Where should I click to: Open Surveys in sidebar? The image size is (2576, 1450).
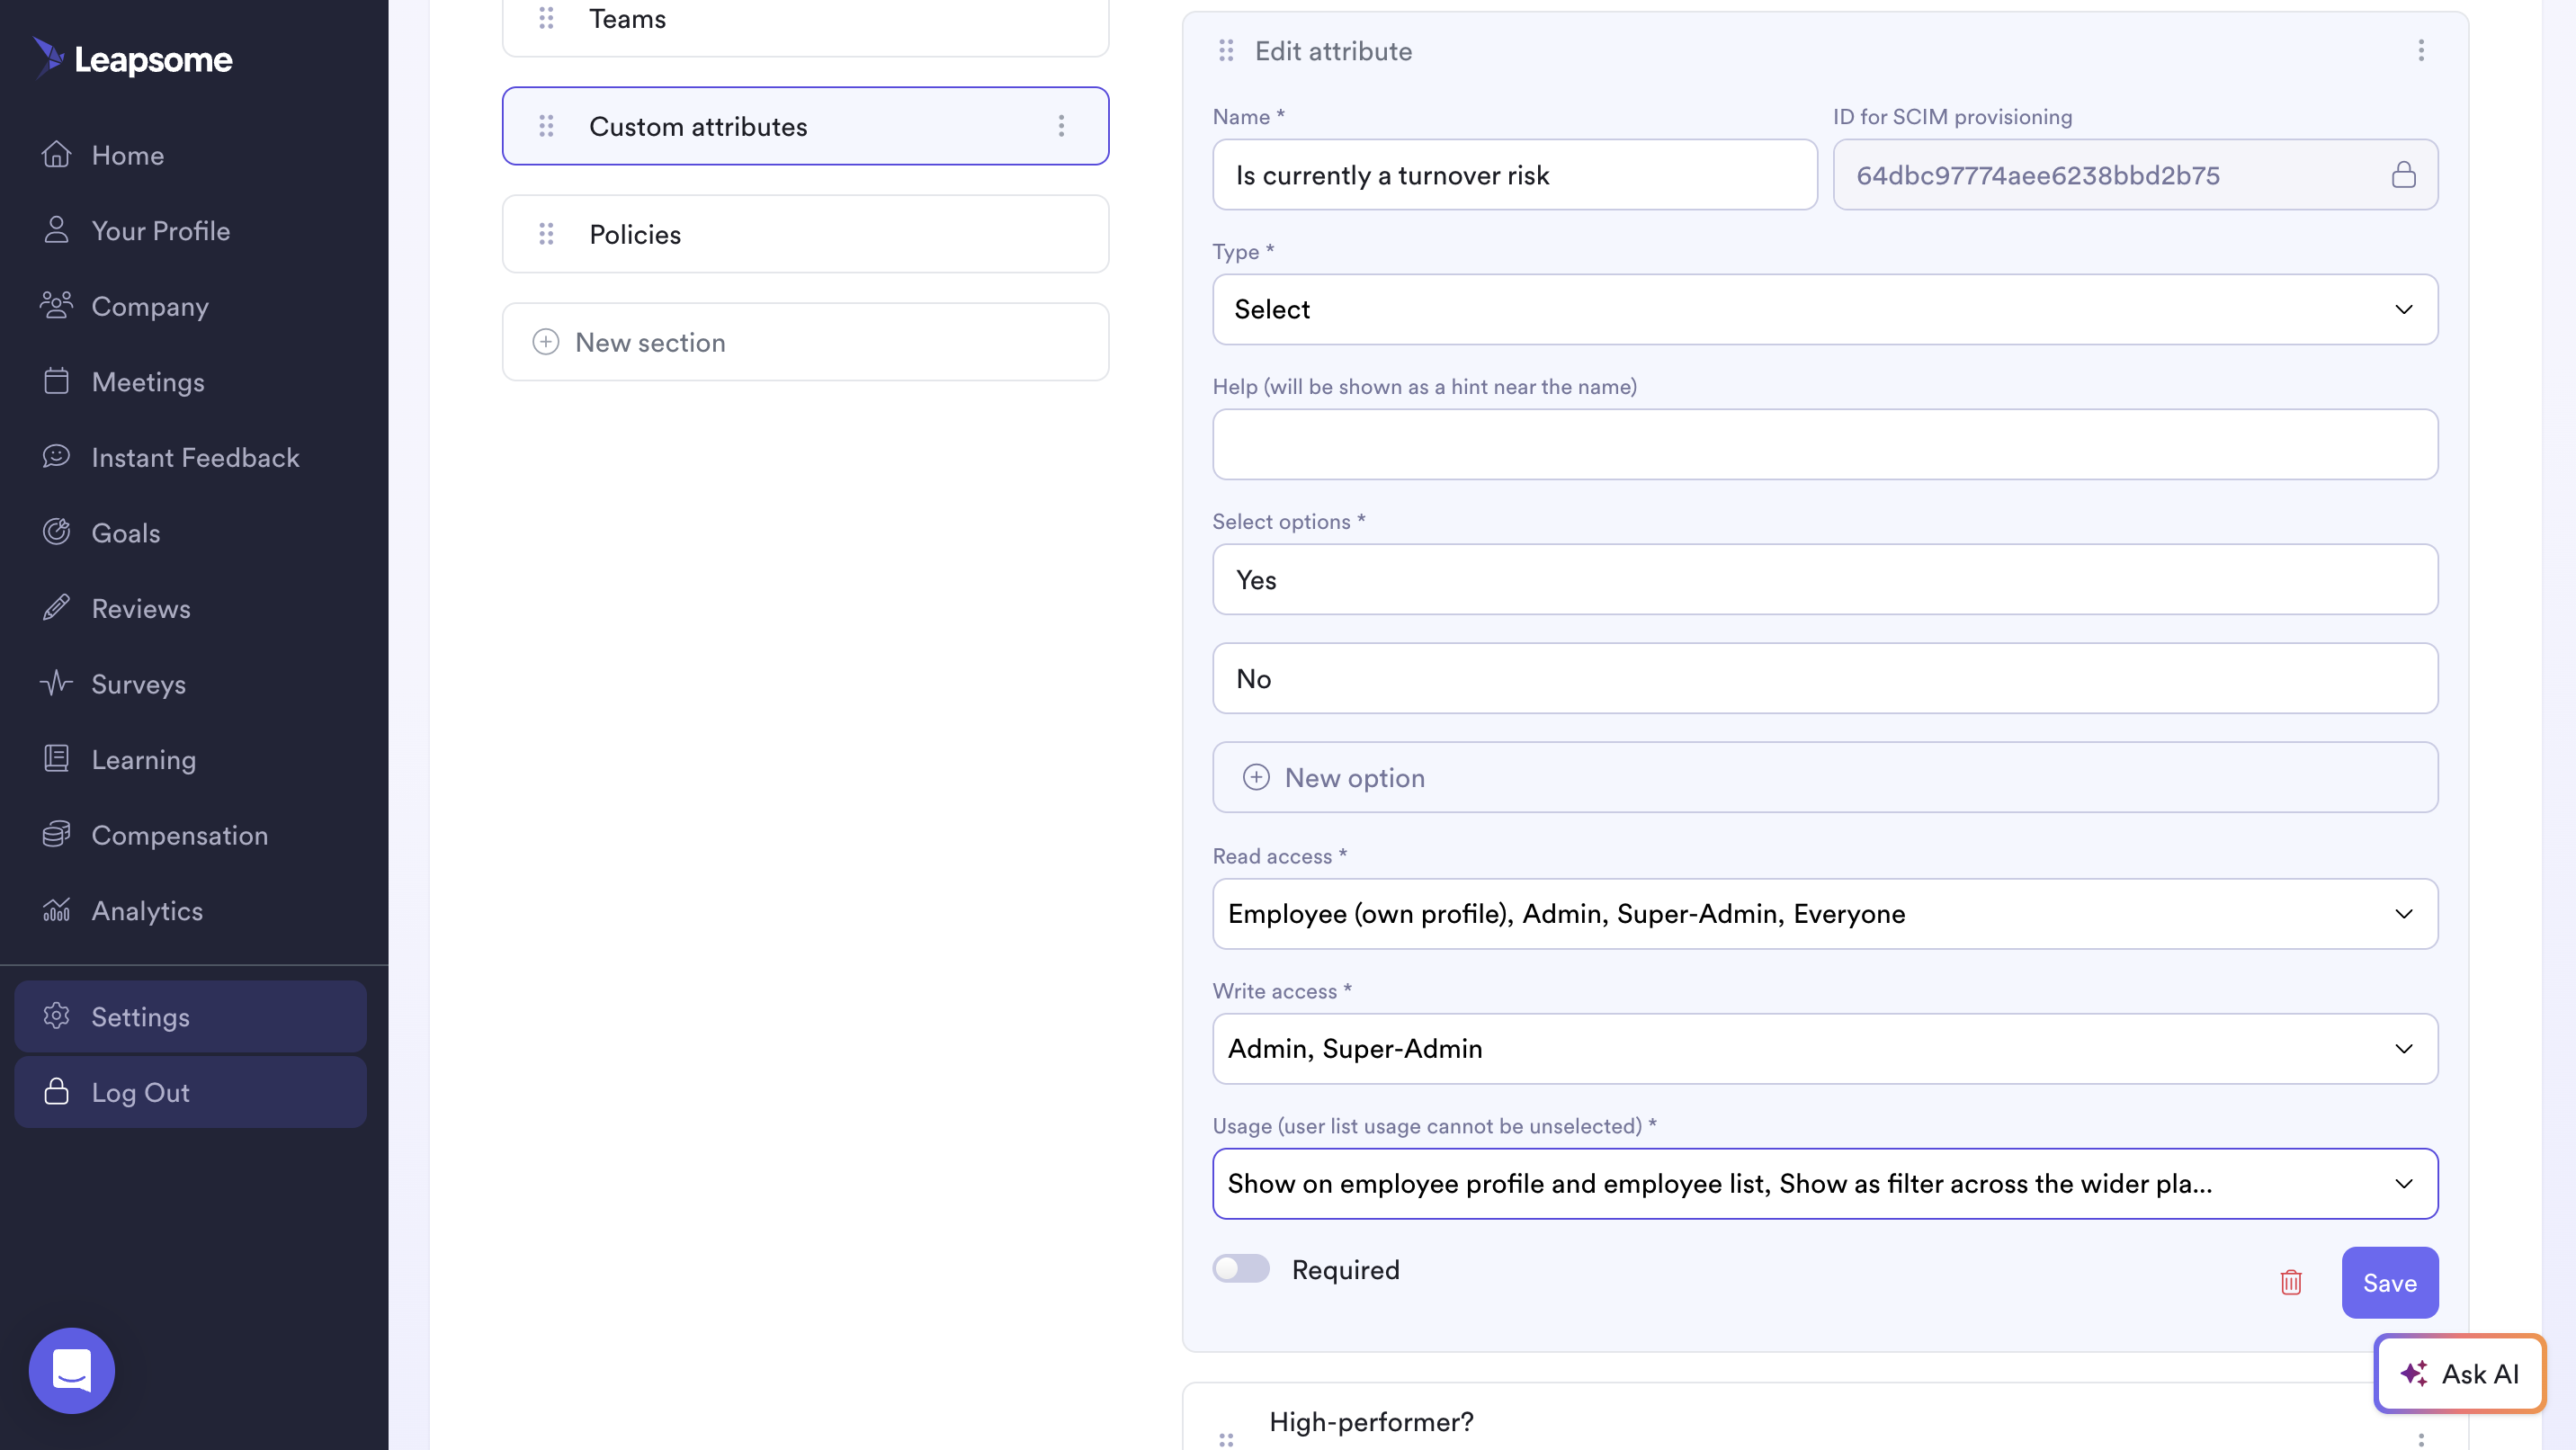point(138,684)
